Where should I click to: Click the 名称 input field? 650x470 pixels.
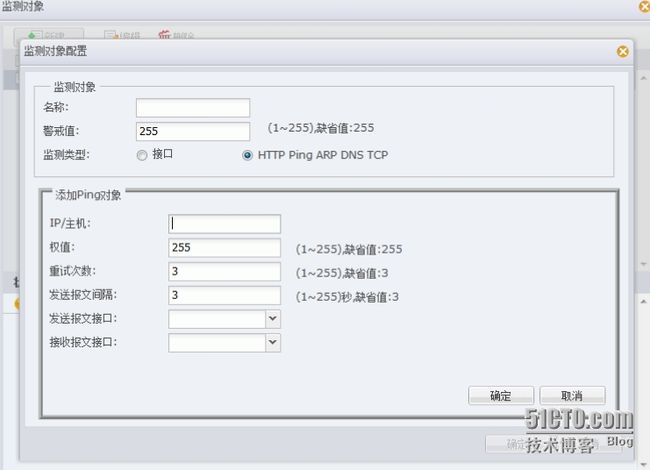pos(193,108)
